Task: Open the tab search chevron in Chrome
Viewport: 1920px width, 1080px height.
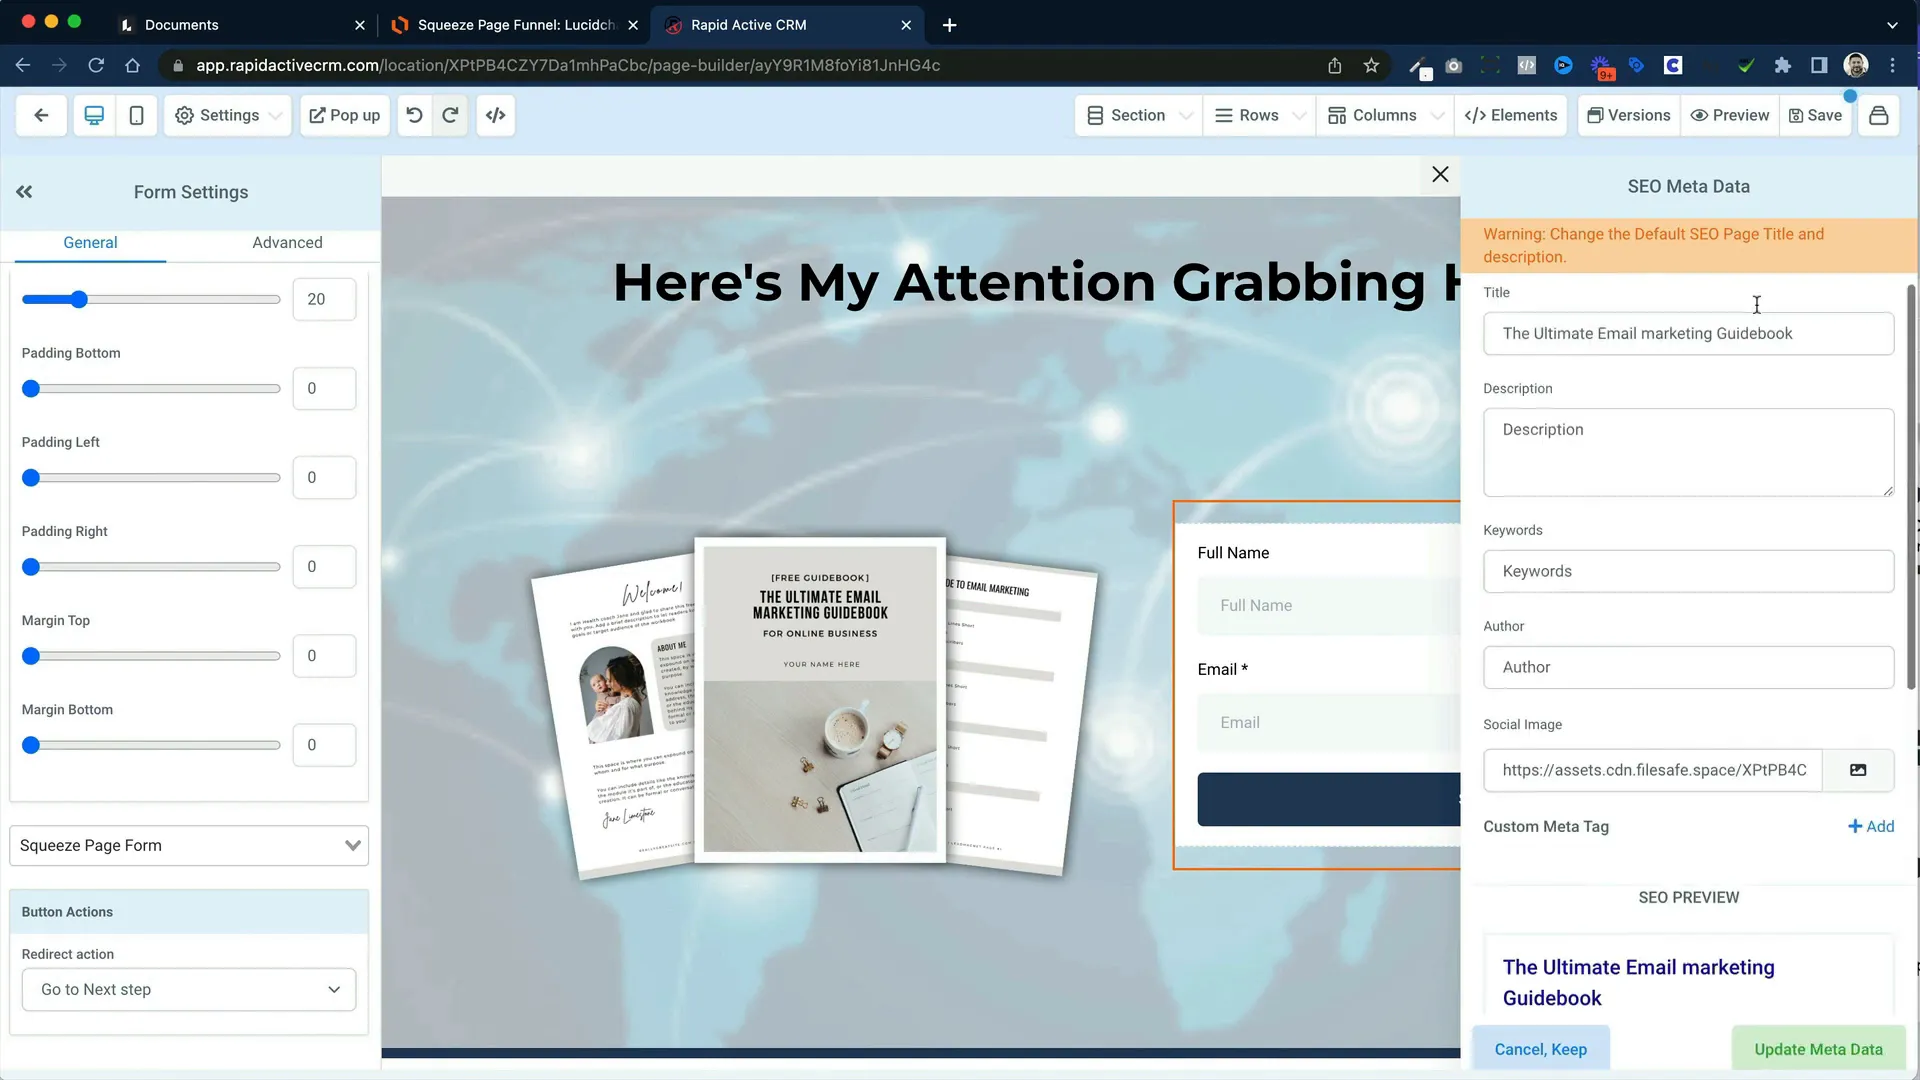Action: click(1892, 25)
